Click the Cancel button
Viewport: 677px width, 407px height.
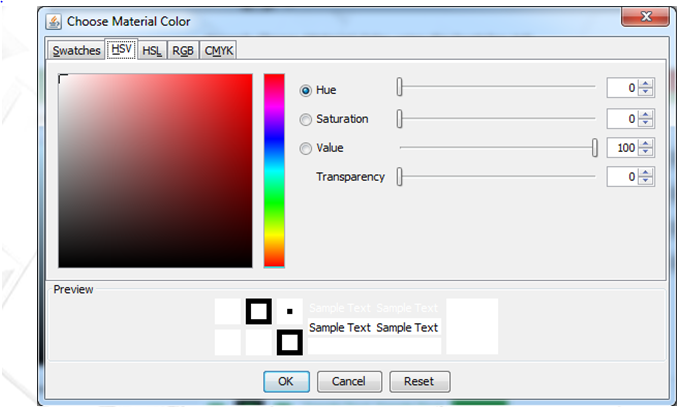[x=349, y=382]
